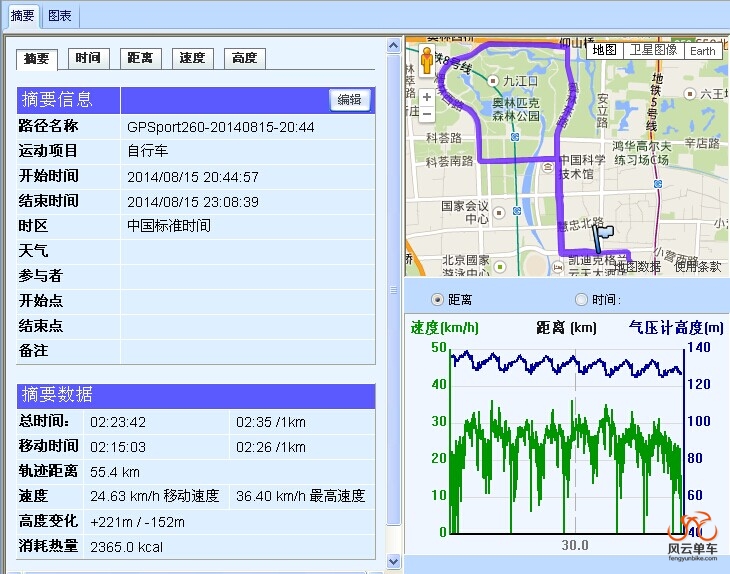Zoom in the map with plus button

[427, 97]
